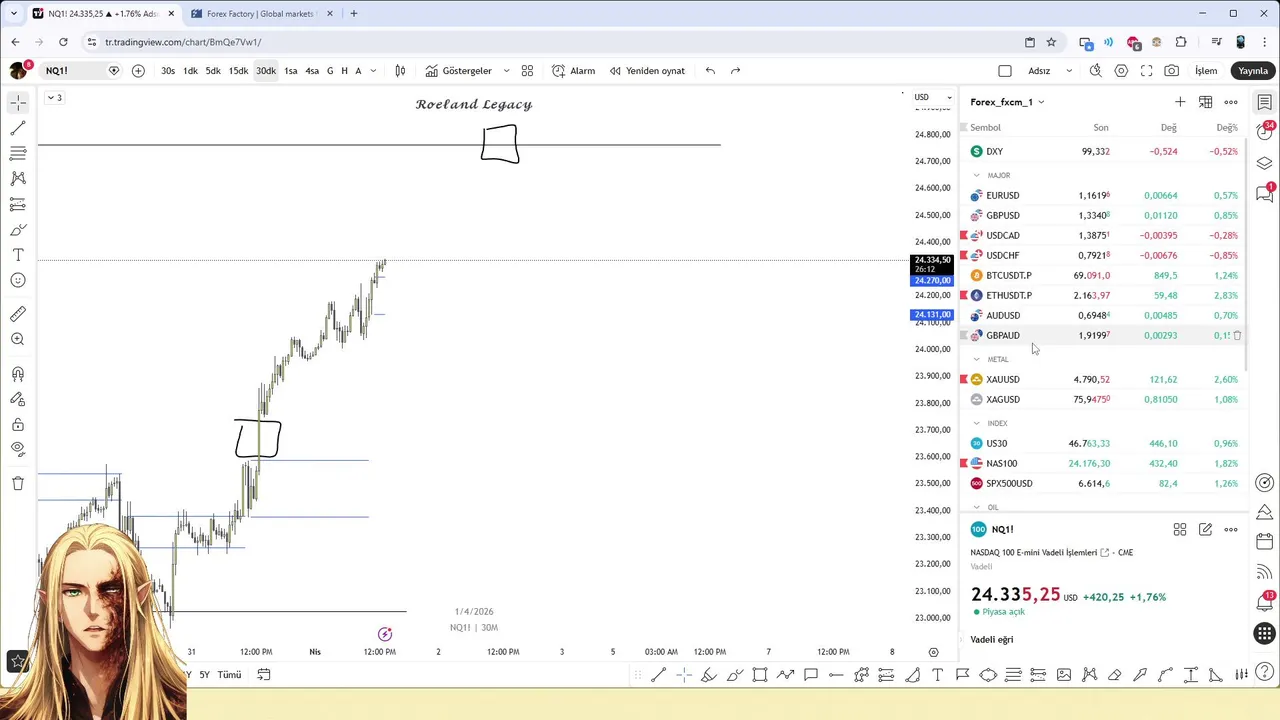This screenshot has width=1280, height=720.
Task: Start Yeniden oynat bar replay
Action: 647,71
